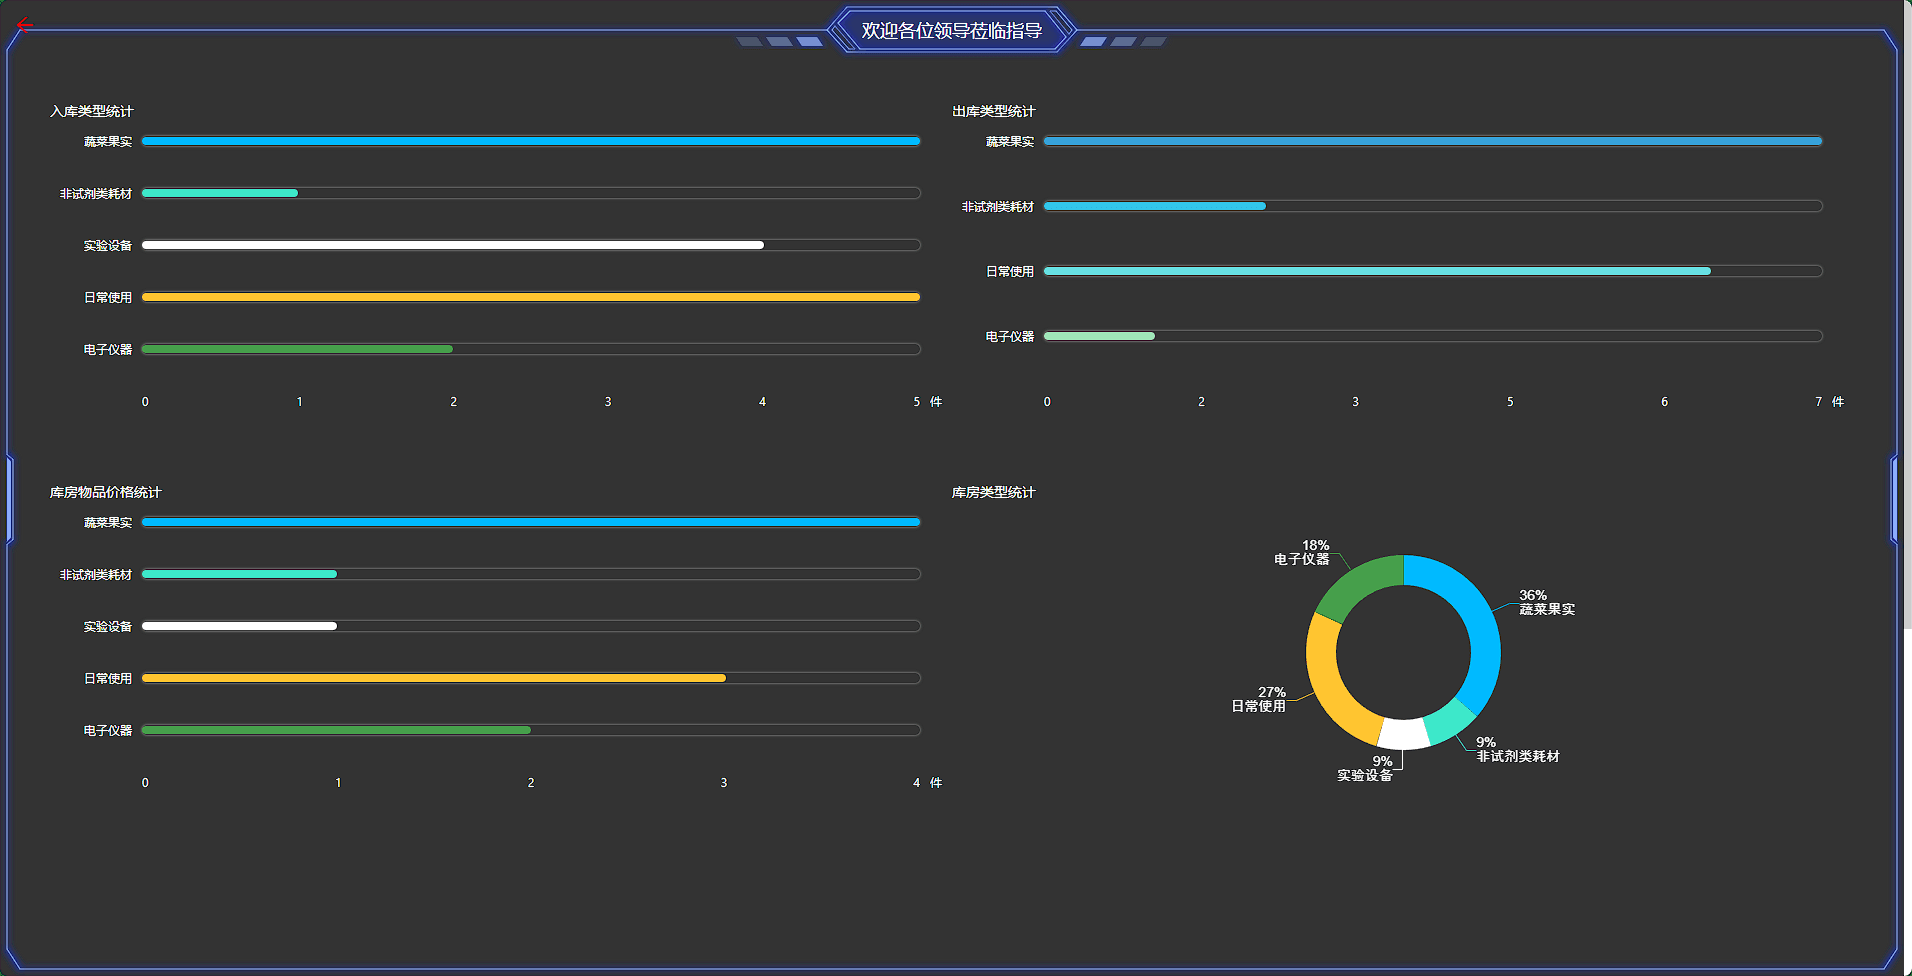
Task: Select the 蔬菜果实 bar in 入库类型统计
Action: (531, 141)
